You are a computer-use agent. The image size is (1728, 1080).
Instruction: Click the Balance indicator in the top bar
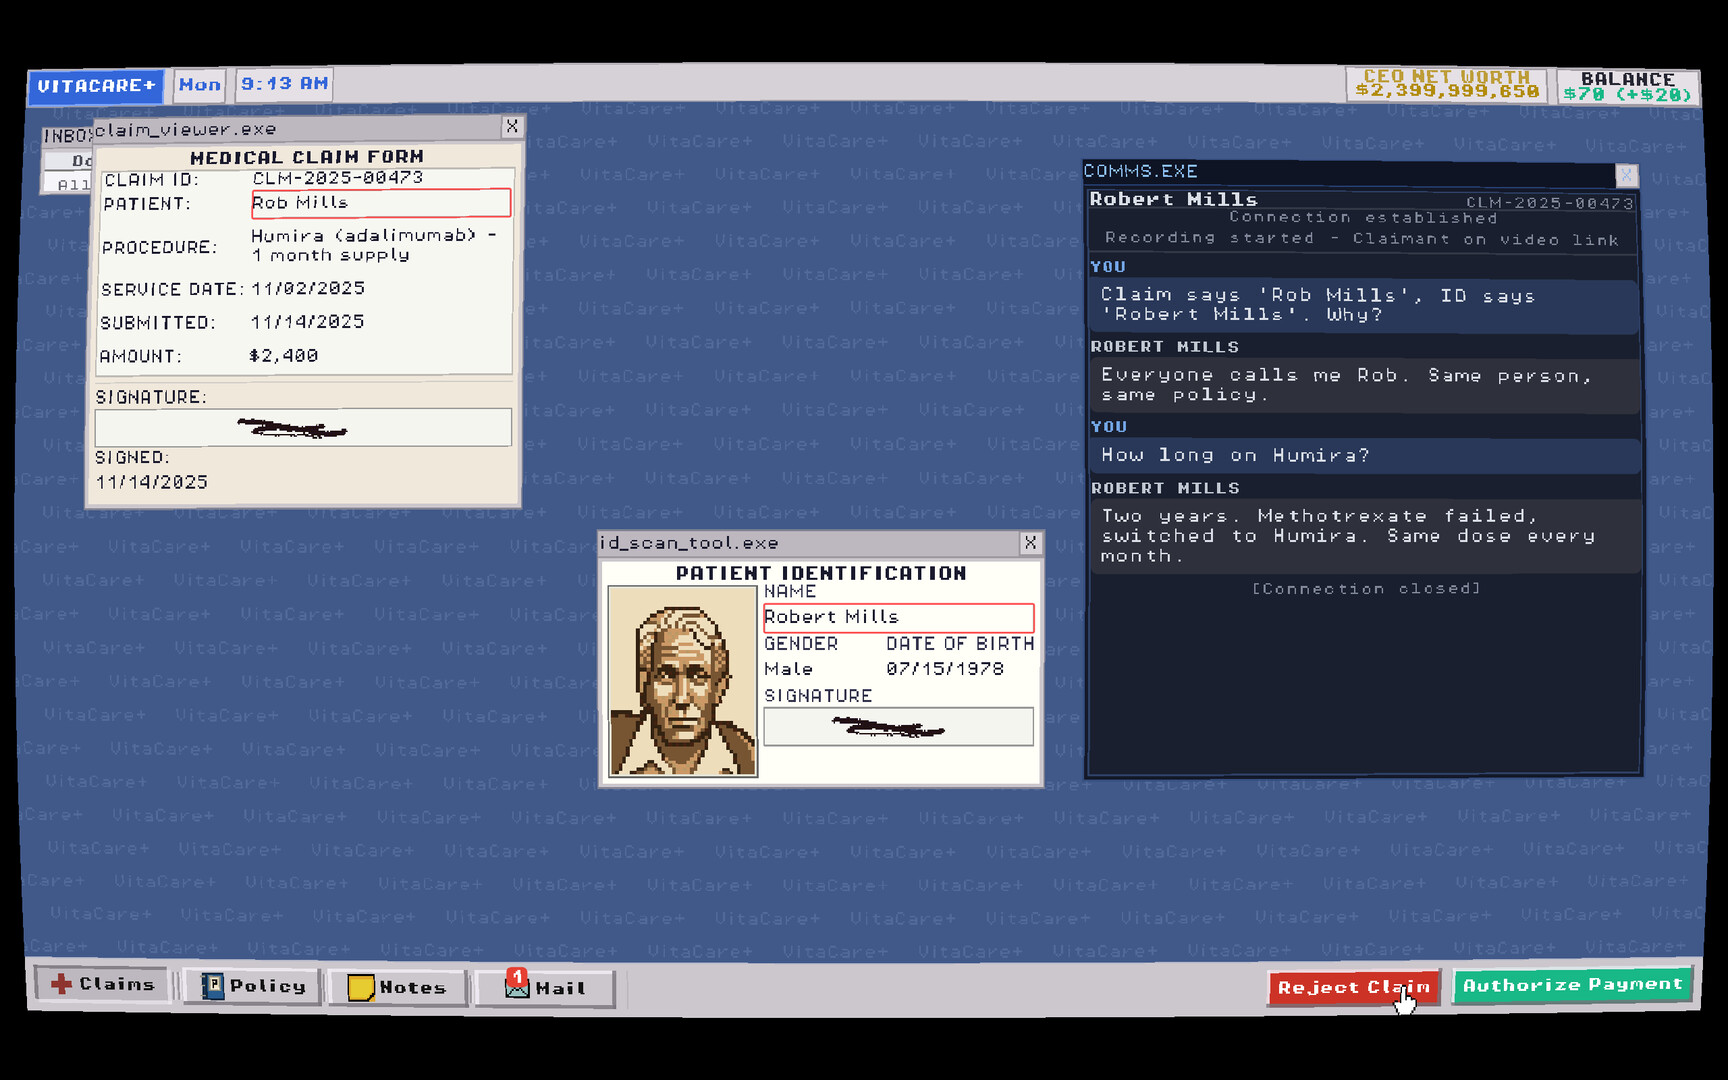point(1627,87)
